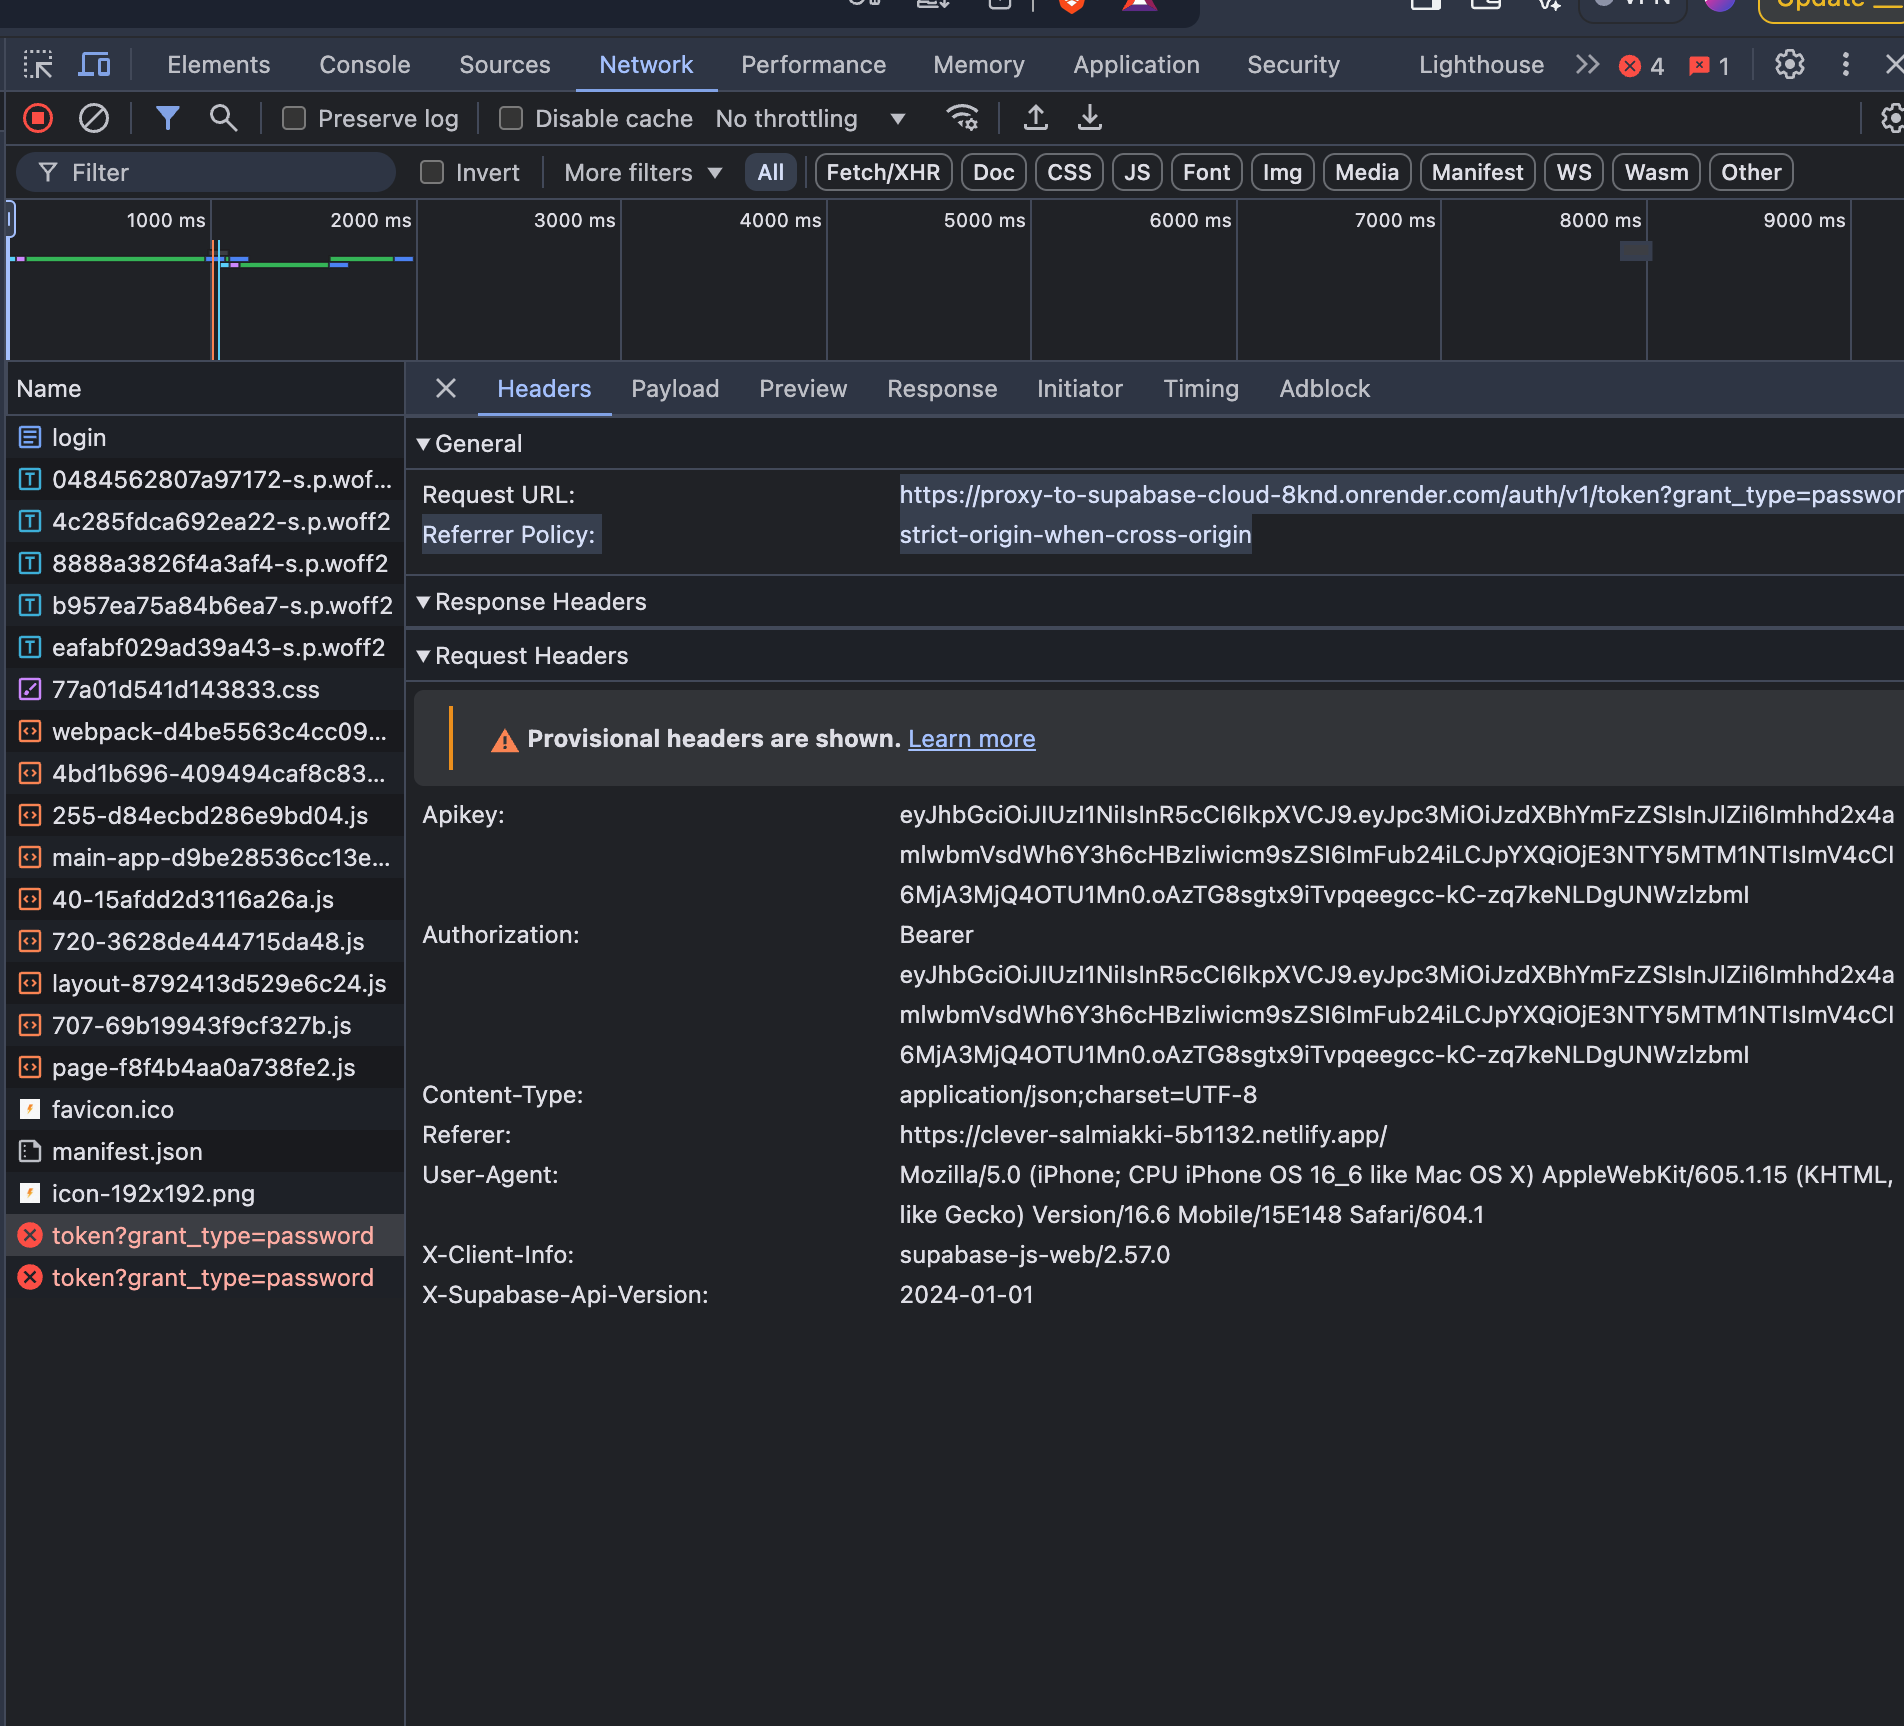Open the Console panel tab

[364, 65]
